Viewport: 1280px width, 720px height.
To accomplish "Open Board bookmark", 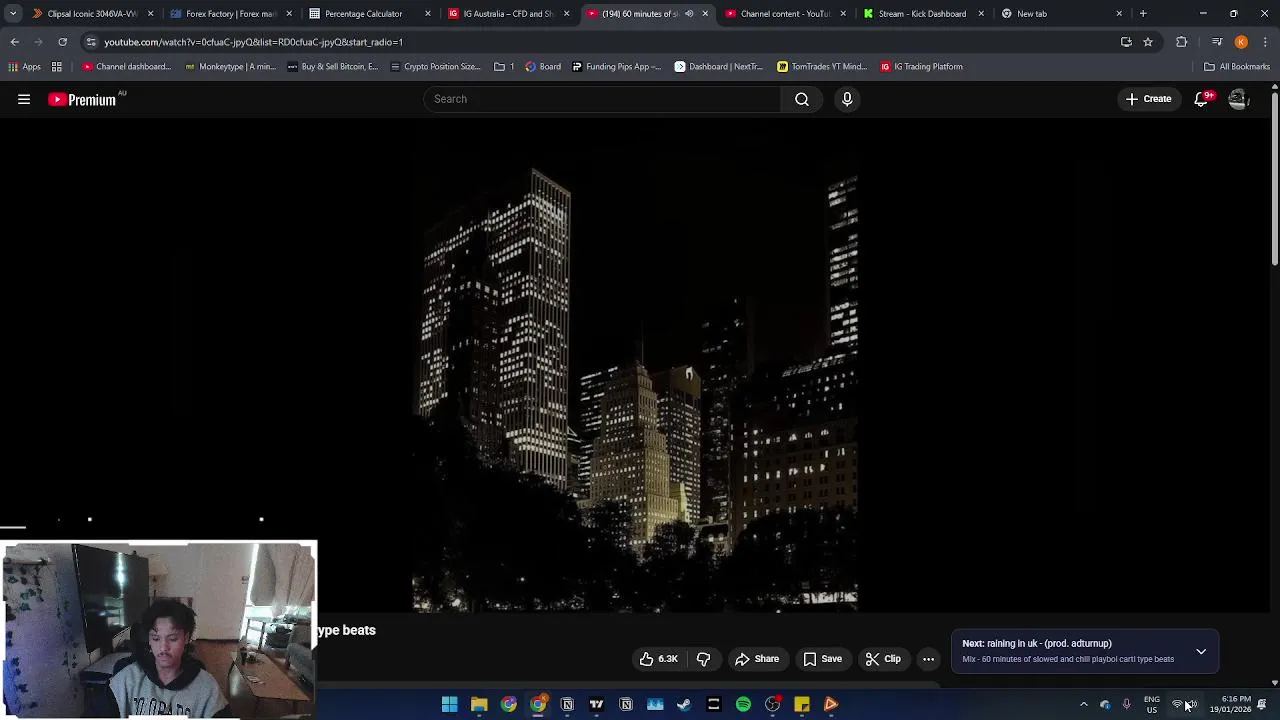I will [x=543, y=67].
